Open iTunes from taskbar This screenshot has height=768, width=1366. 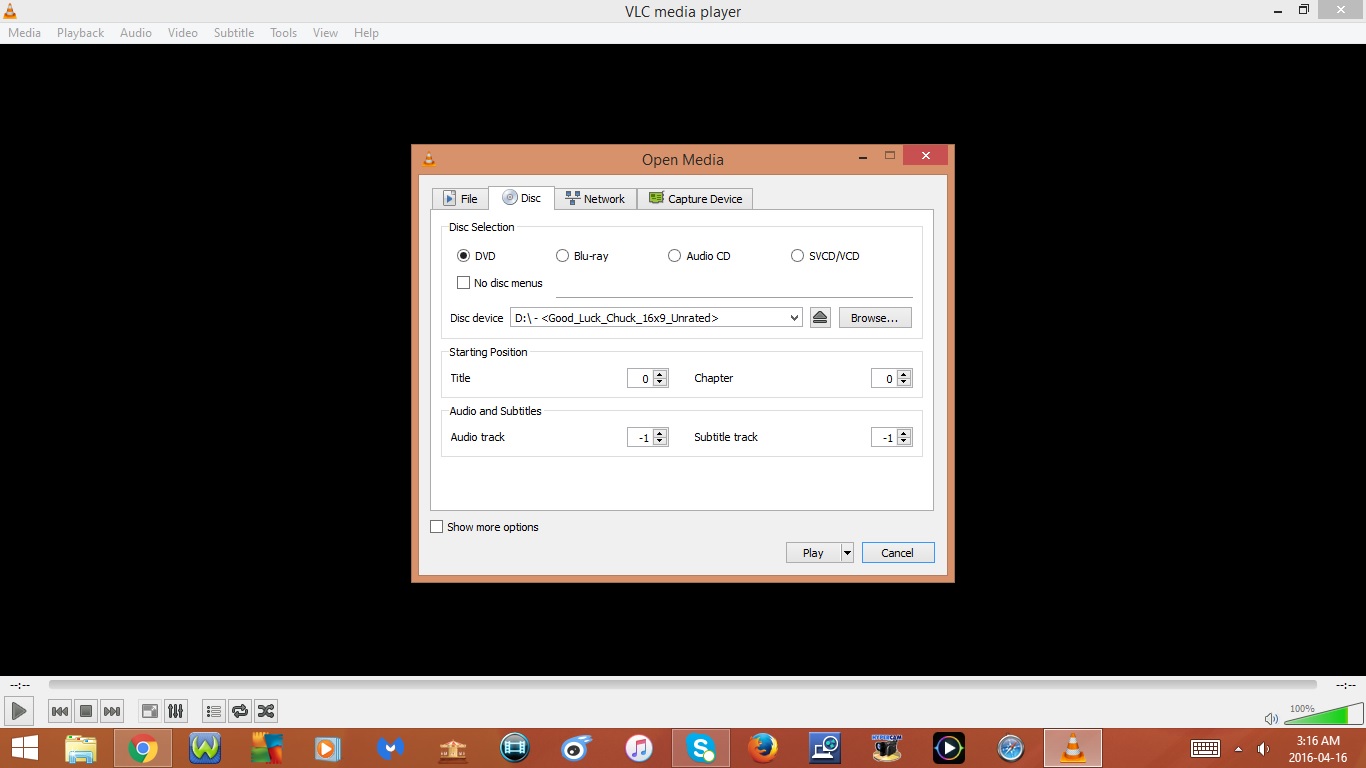638,748
